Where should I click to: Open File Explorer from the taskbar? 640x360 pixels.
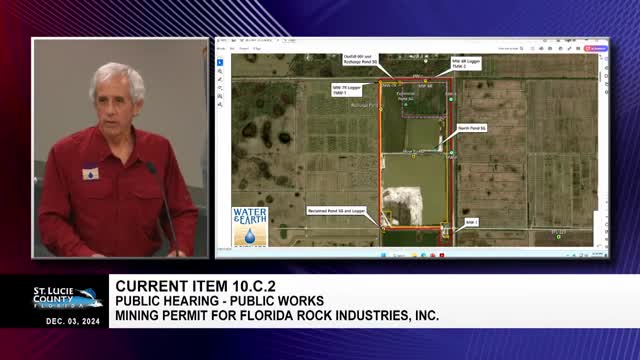[414, 255]
